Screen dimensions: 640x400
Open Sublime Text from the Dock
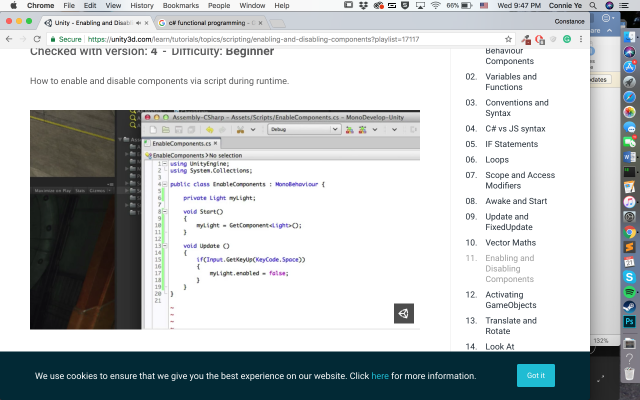(x=629, y=247)
